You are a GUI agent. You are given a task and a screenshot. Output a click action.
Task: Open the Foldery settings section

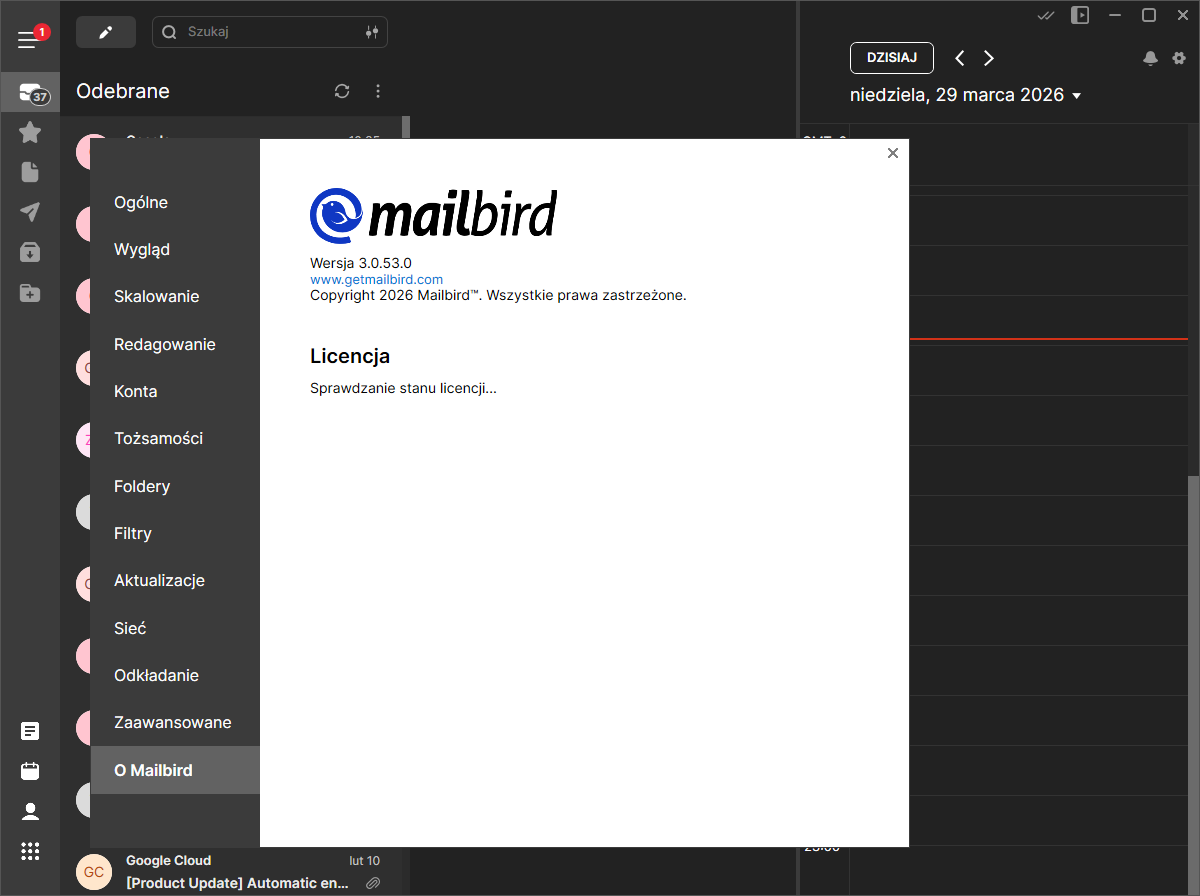(175, 486)
